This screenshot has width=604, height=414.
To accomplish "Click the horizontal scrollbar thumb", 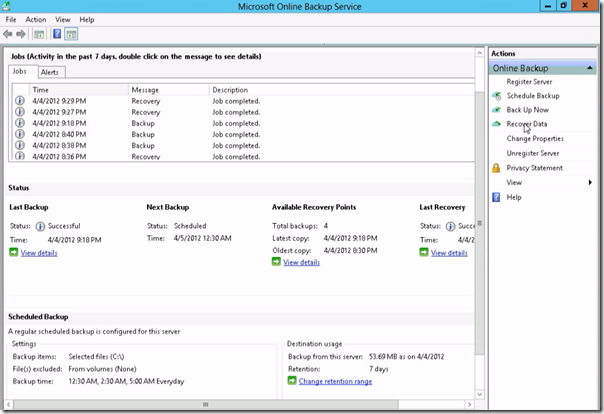I will pyautogui.click(x=206, y=404).
